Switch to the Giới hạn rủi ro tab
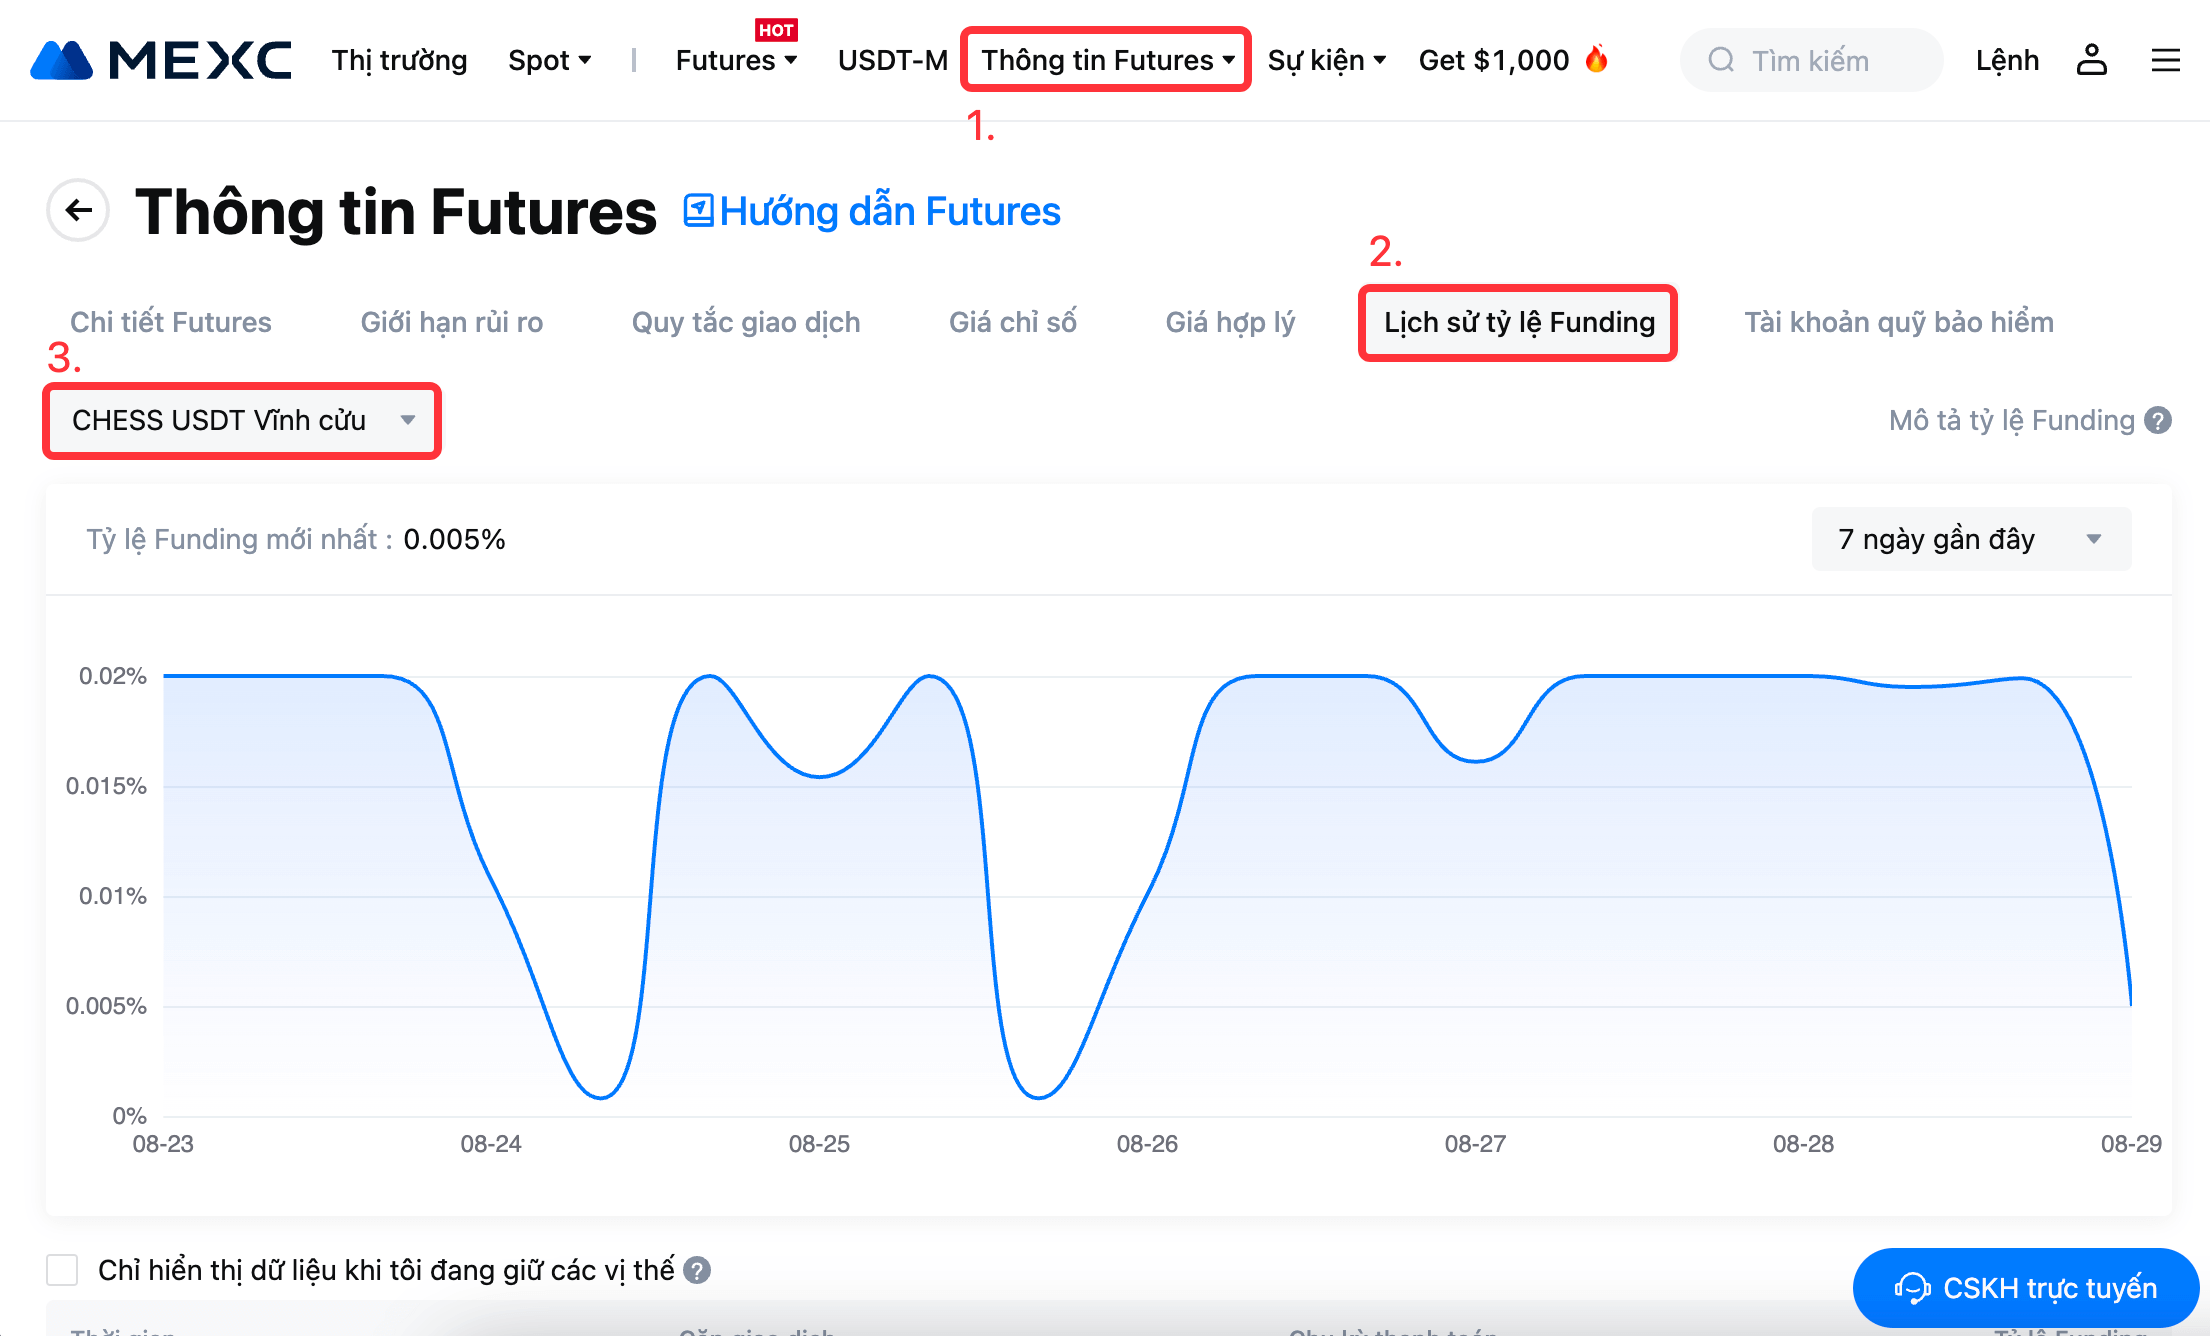This screenshot has width=2210, height=1336. coord(451,322)
